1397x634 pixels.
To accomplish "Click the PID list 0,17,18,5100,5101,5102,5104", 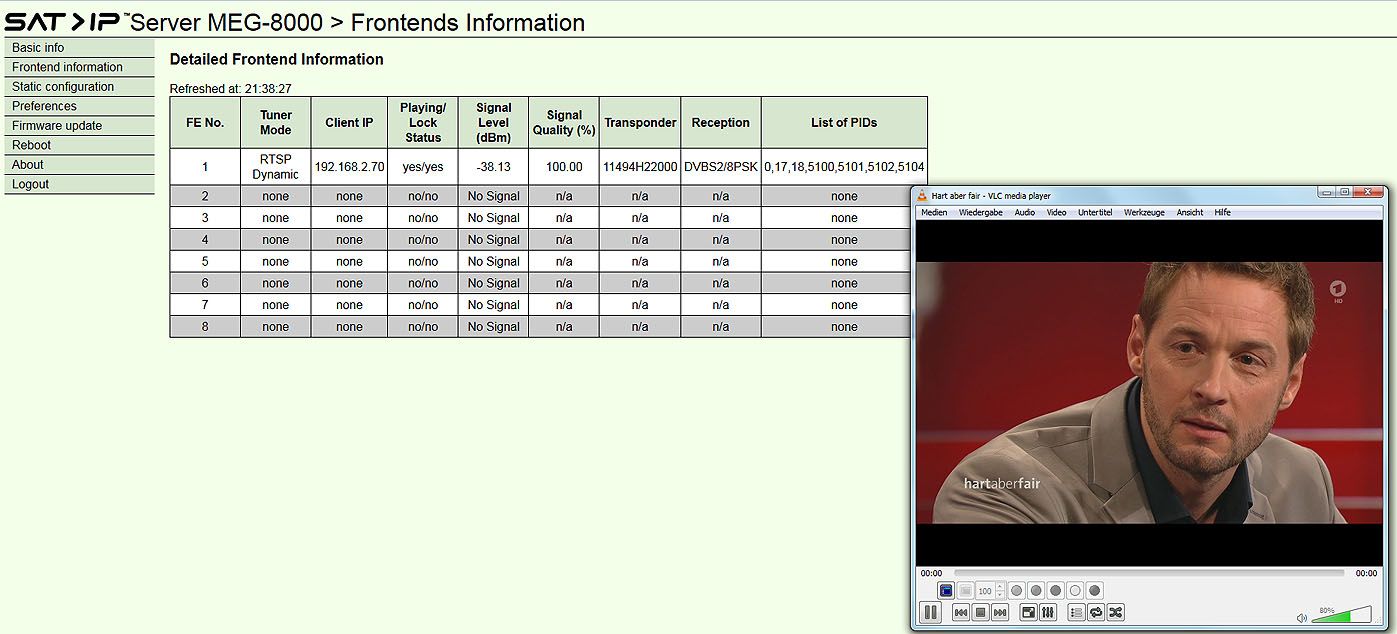I will (844, 167).
